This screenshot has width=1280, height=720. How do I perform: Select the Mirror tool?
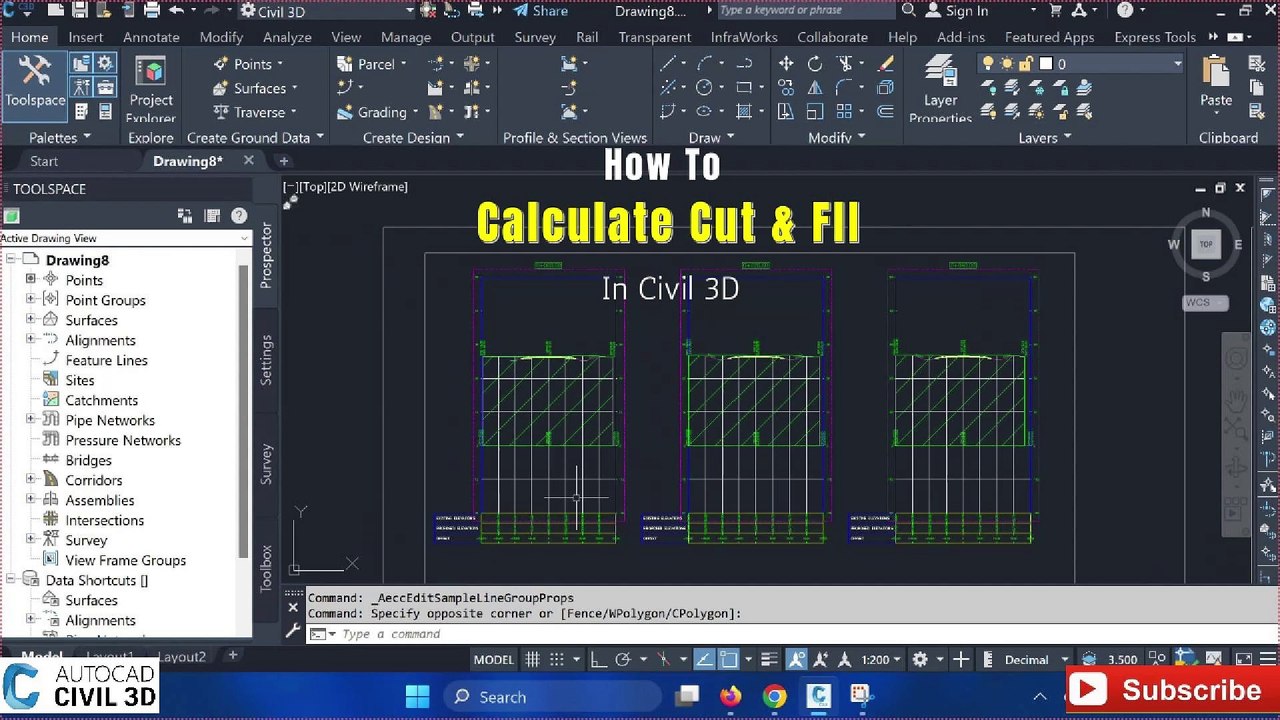pyautogui.click(x=815, y=88)
